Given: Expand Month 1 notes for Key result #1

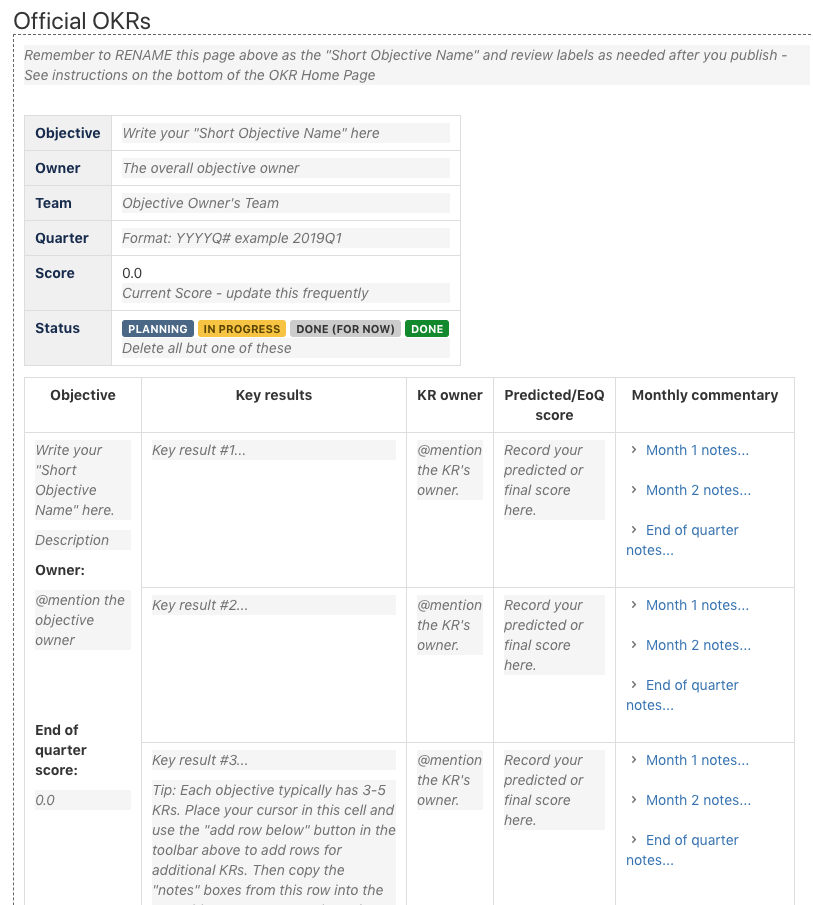Looking at the screenshot, I should pos(697,450).
